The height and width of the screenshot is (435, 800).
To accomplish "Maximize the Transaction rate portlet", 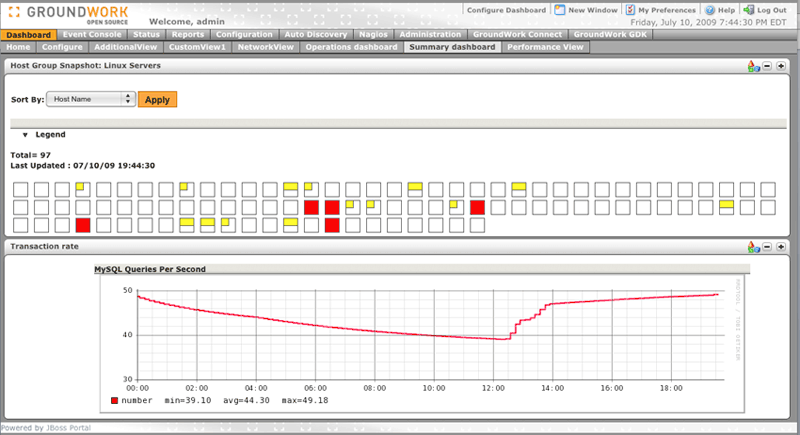I will point(781,246).
